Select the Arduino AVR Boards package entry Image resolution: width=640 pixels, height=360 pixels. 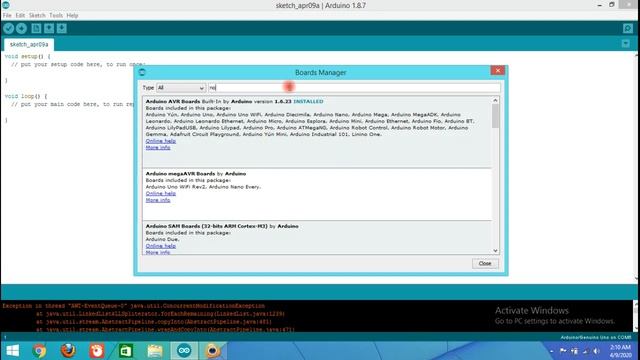[x=317, y=132]
